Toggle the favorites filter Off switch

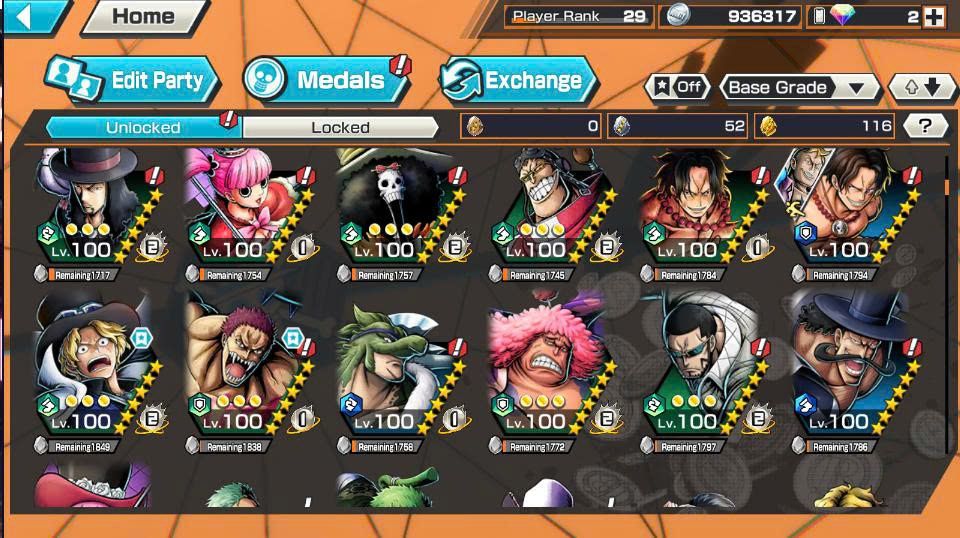pos(678,88)
